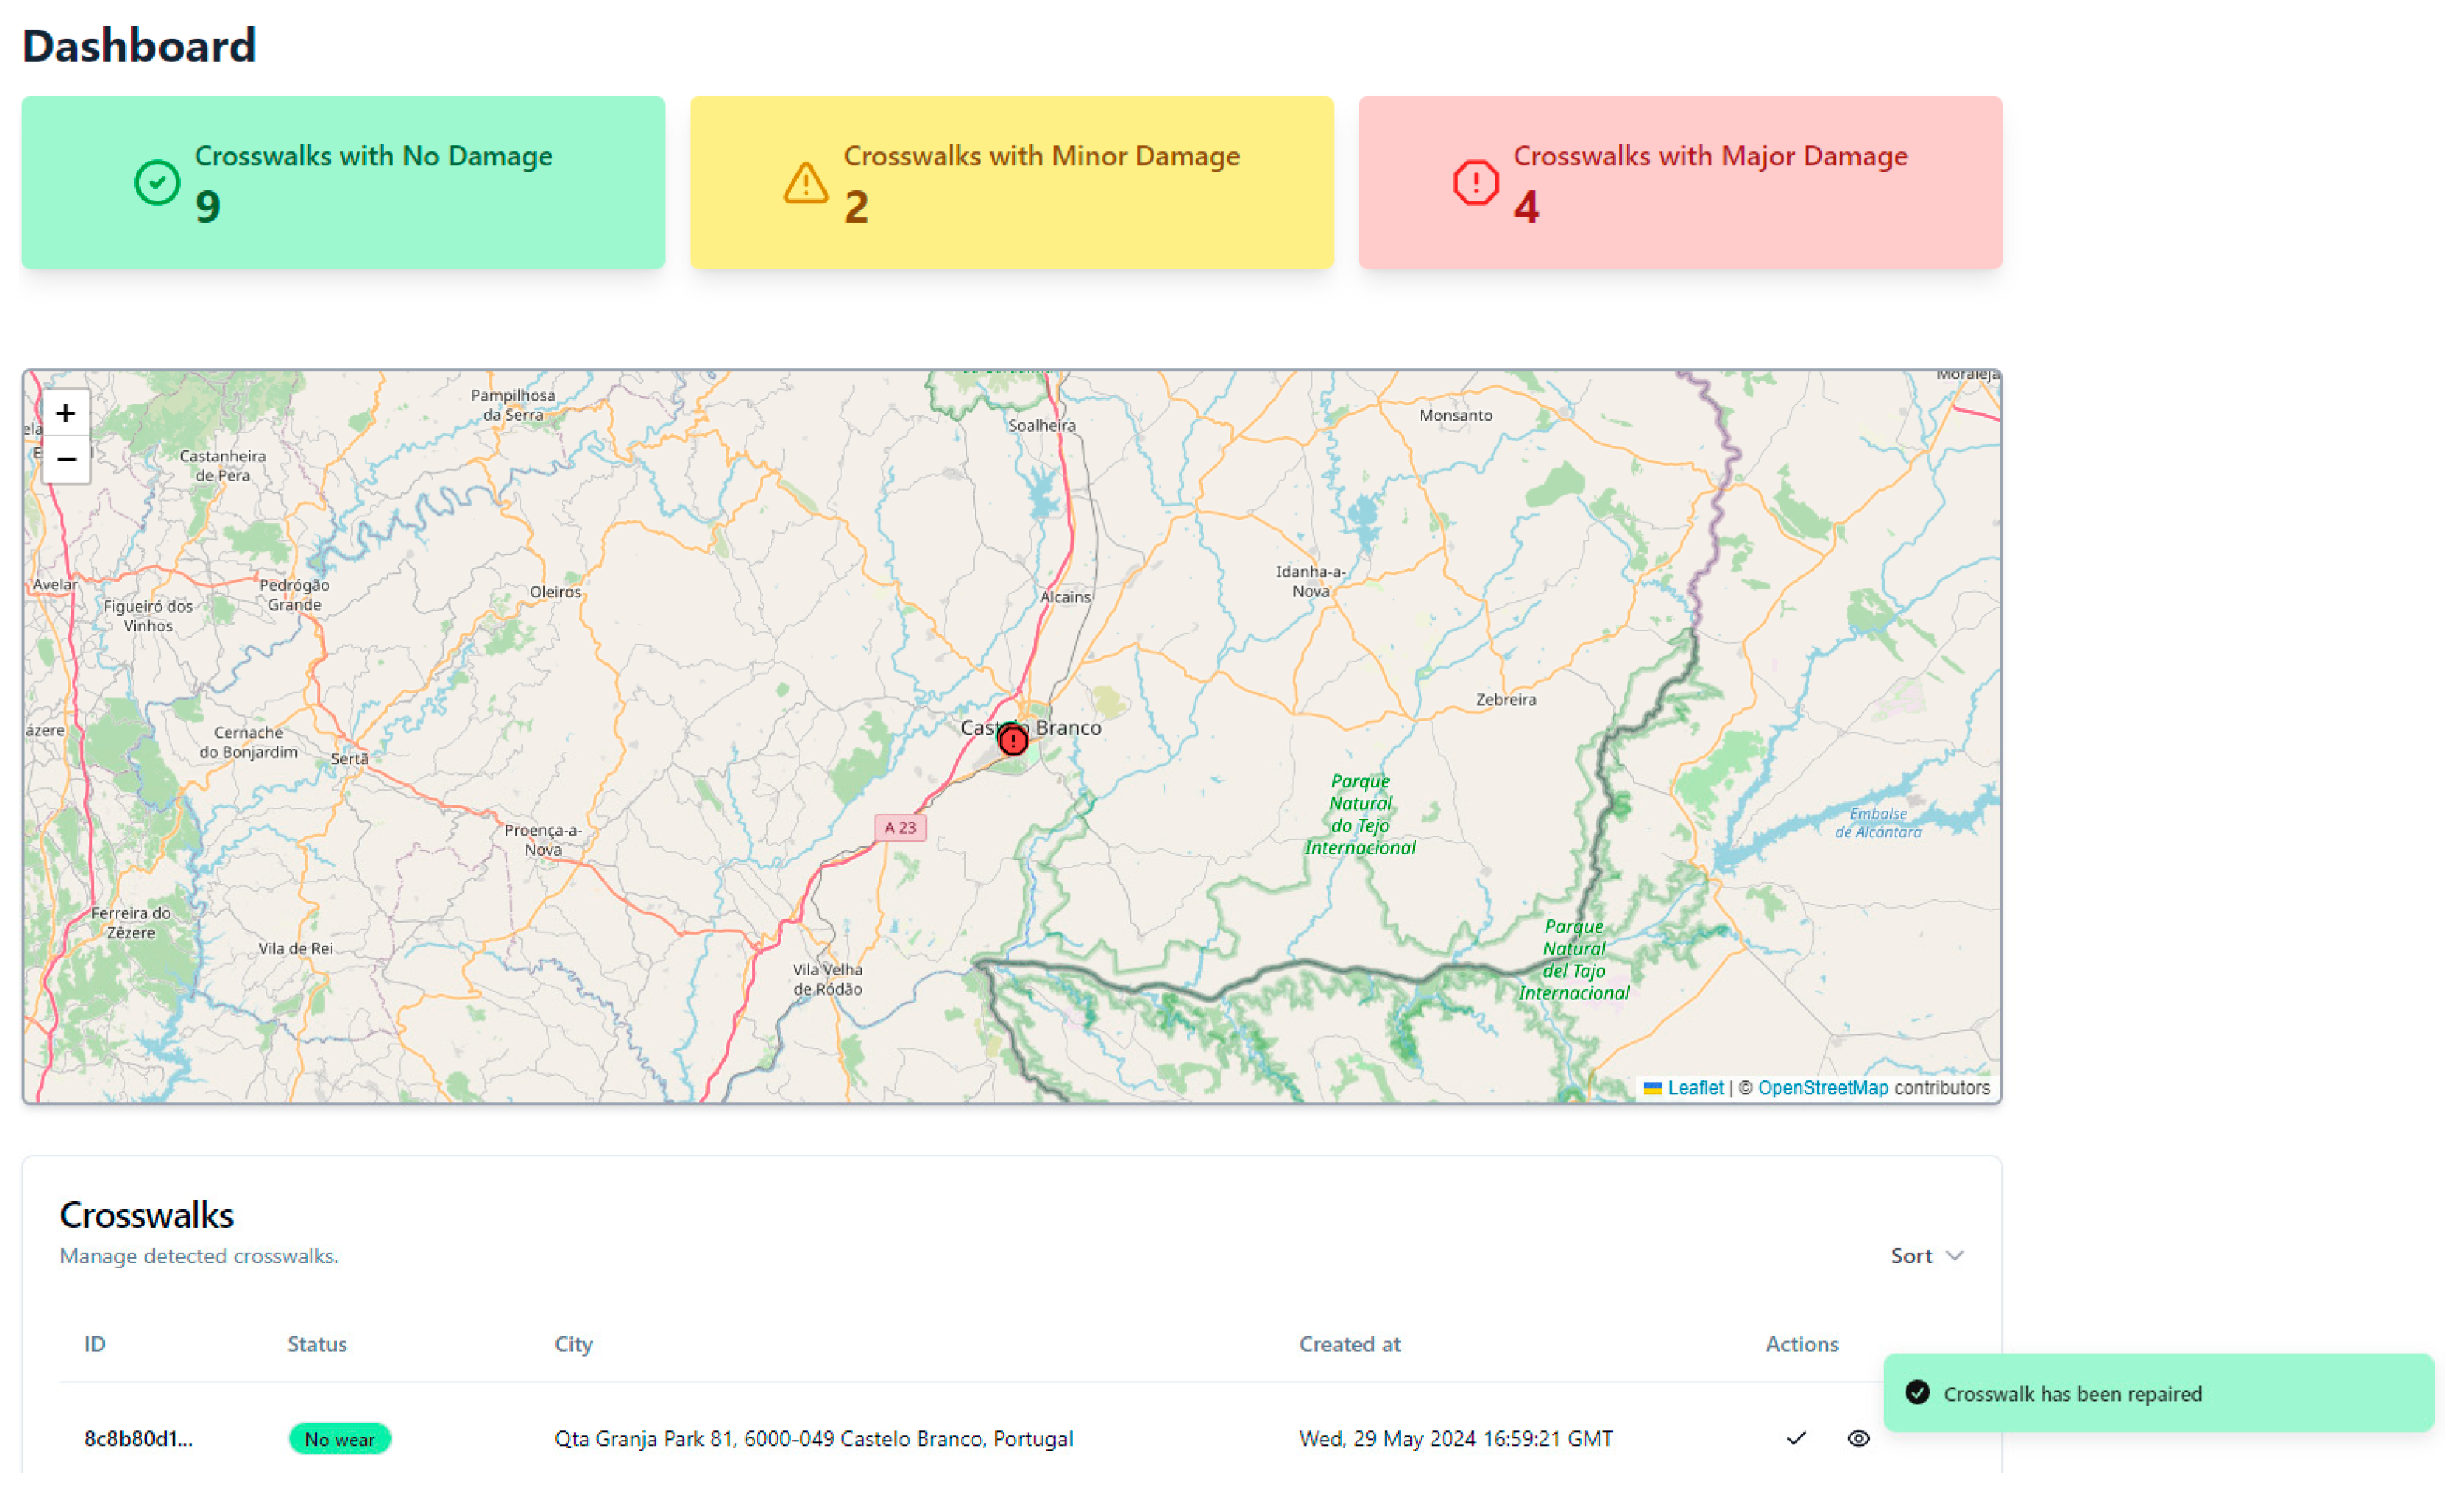Click the No wear status badge
The height and width of the screenshot is (1512, 2461).
pyautogui.click(x=339, y=1438)
